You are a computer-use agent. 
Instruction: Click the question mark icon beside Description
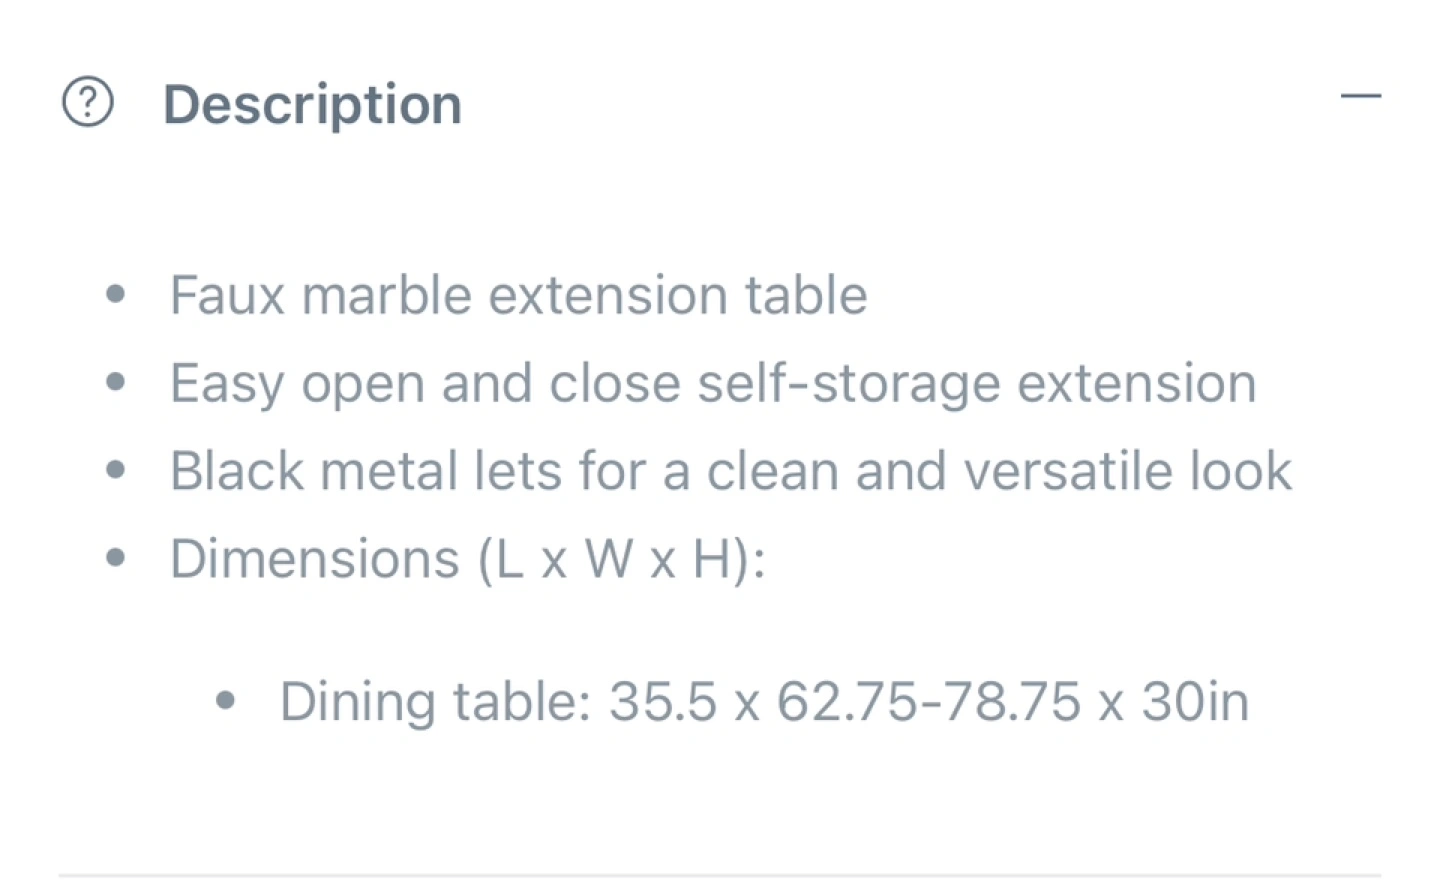coord(88,102)
